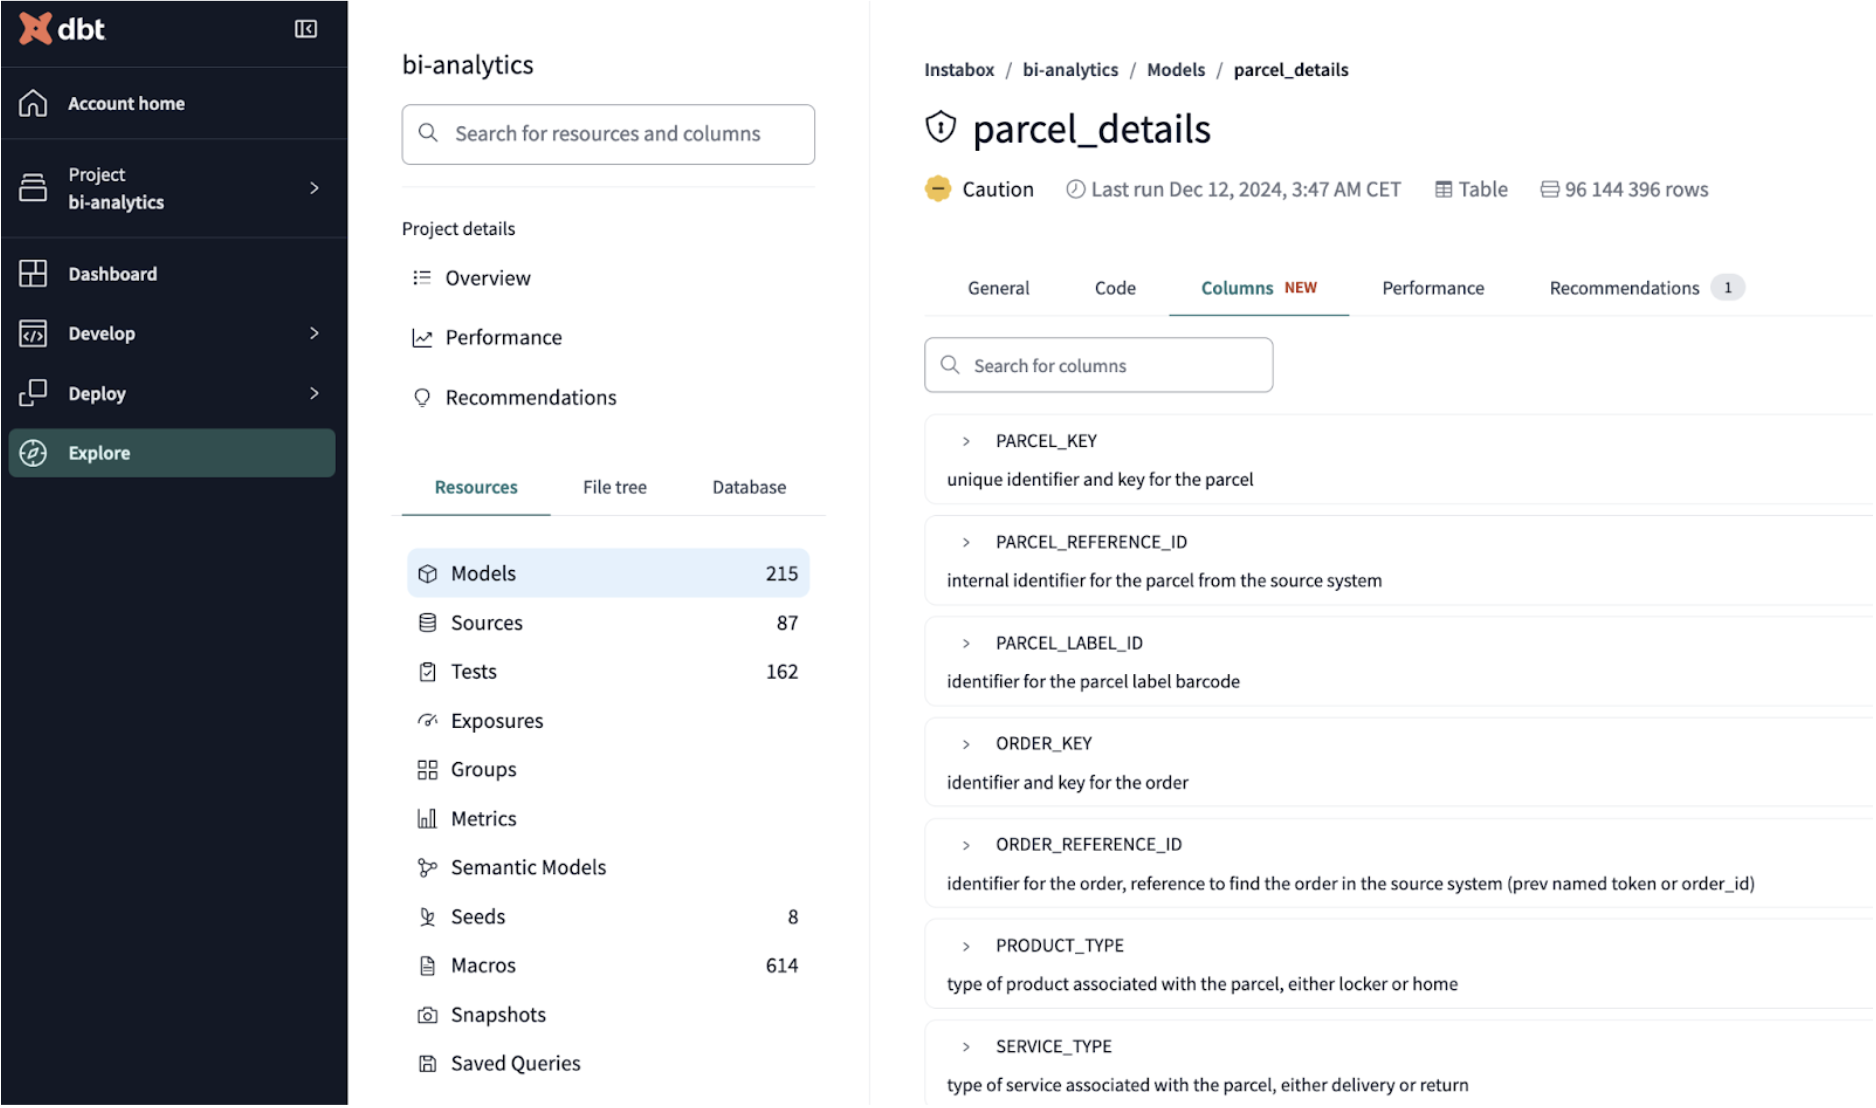This screenshot has height=1108, width=1876.
Task: Open Performance under Project details
Action: (x=503, y=338)
